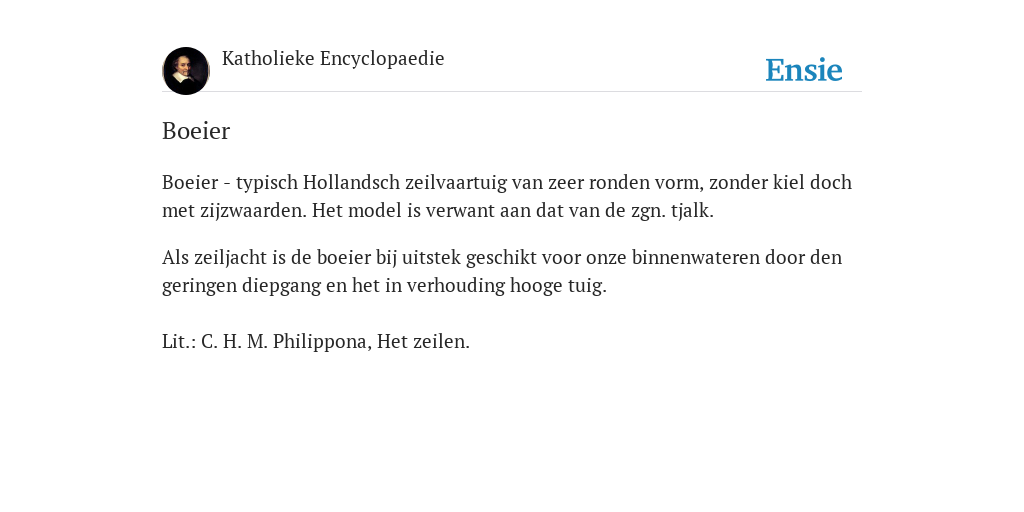The height and width of the screenshot is (512, 1024).
Task: Open the Ensie logo link
Action: 804,70
